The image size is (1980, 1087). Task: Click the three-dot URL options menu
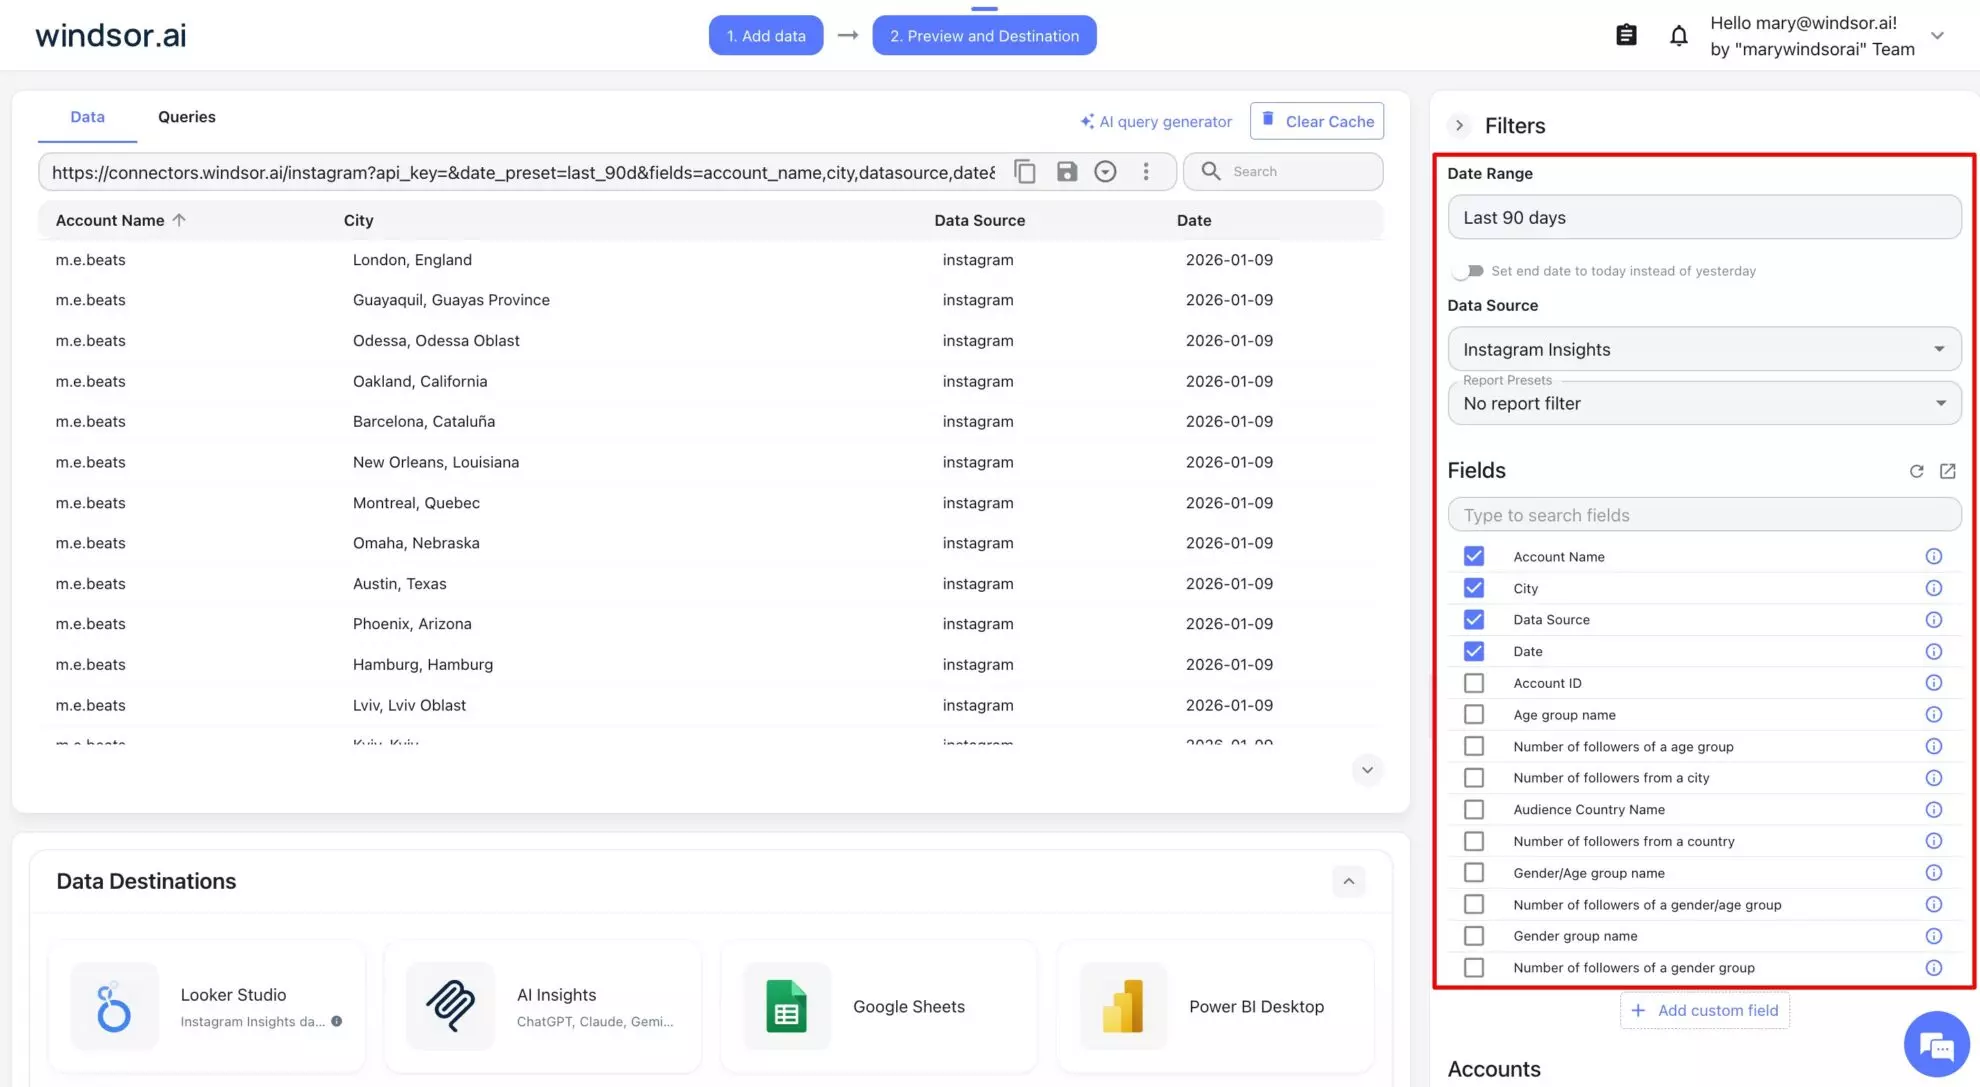(1146, 171)
